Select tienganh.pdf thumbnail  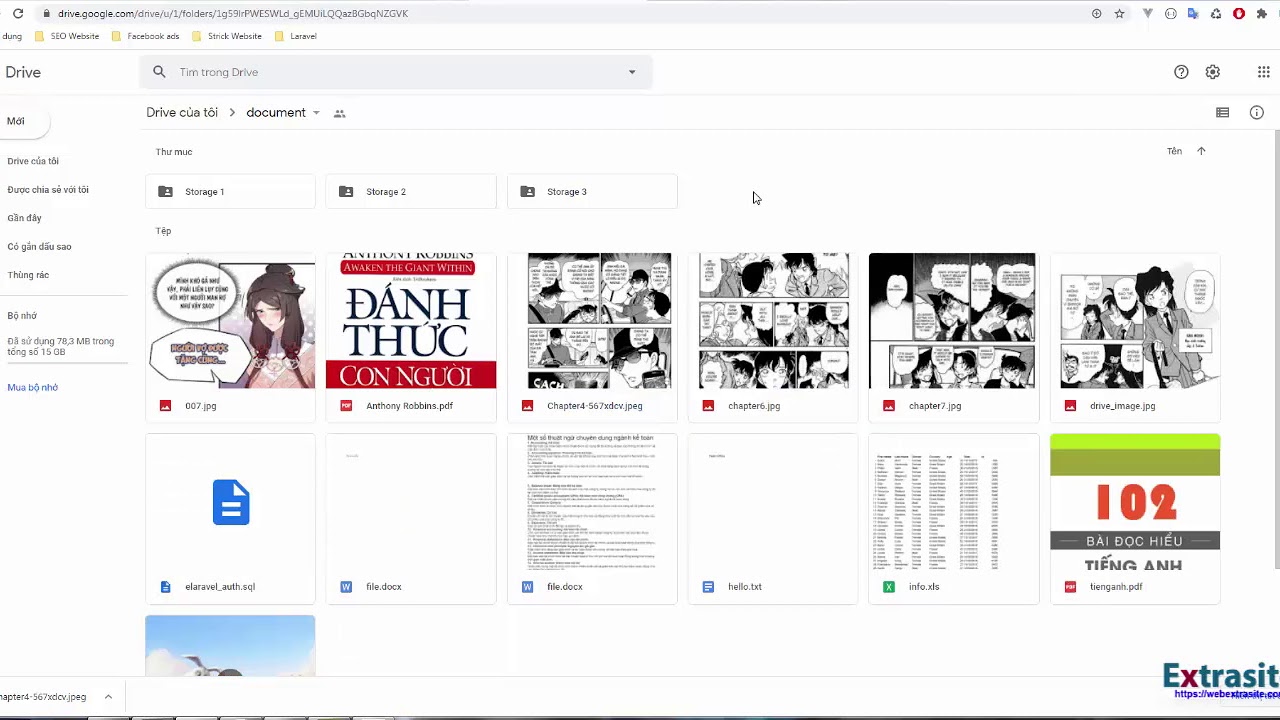(1135, 502)
